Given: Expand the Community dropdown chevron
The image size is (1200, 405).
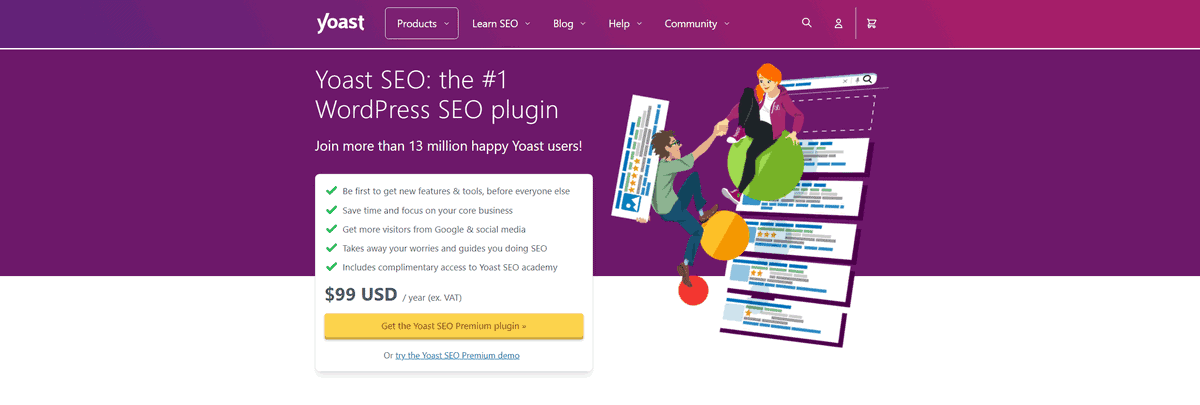Looking at the screenshot, I should (726, 23).
